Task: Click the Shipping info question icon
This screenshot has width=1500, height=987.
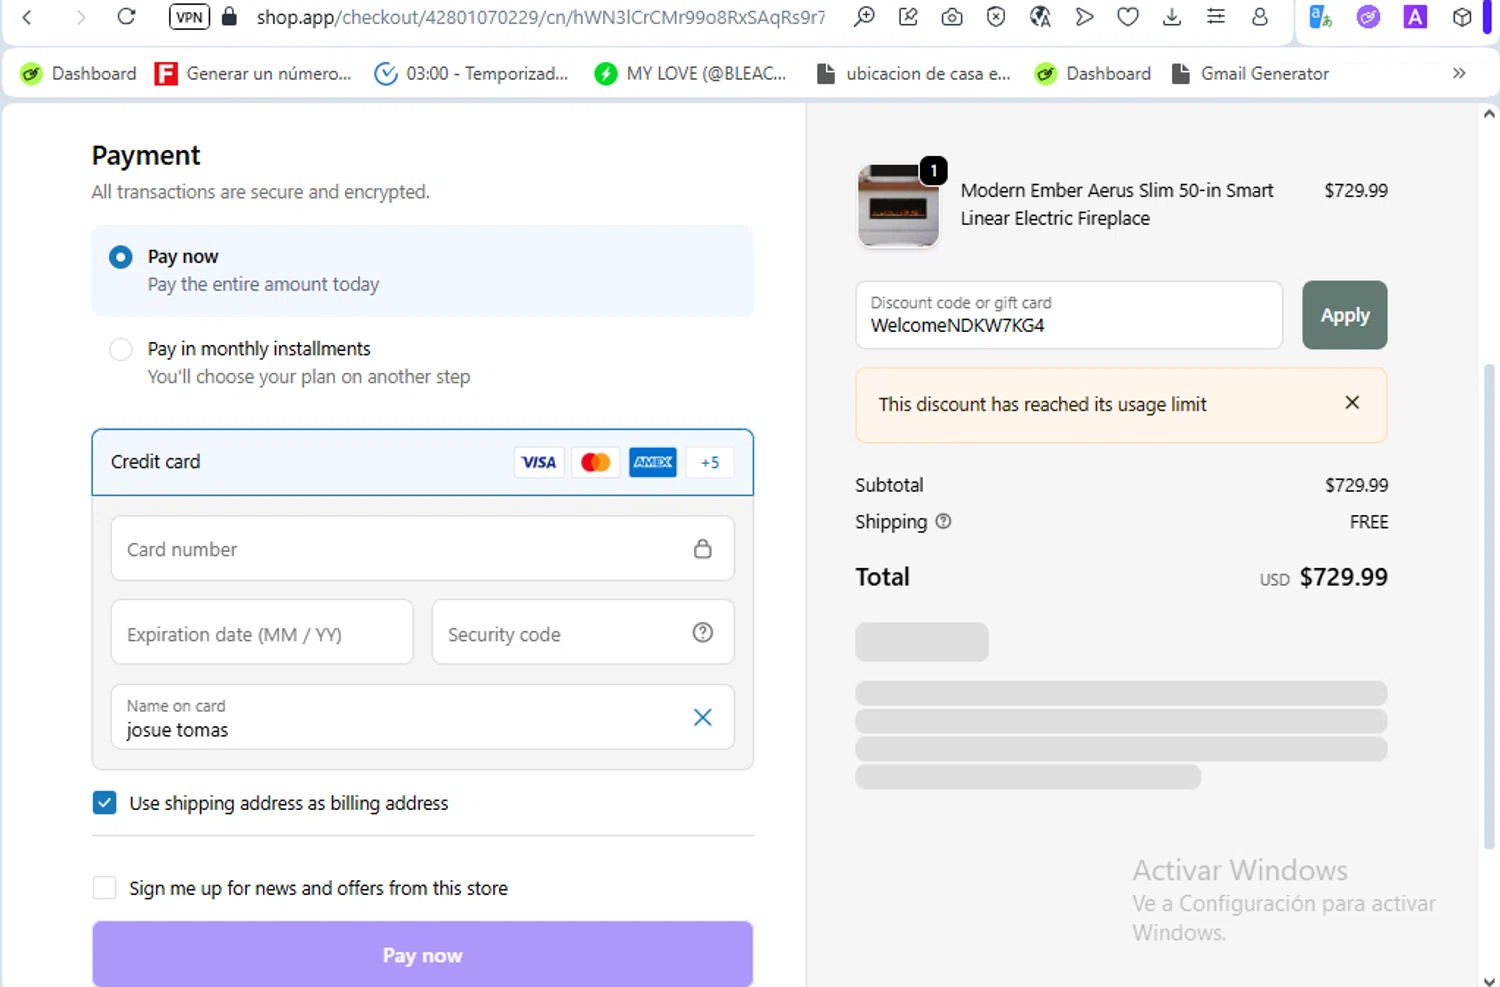Action: [943, 521]
